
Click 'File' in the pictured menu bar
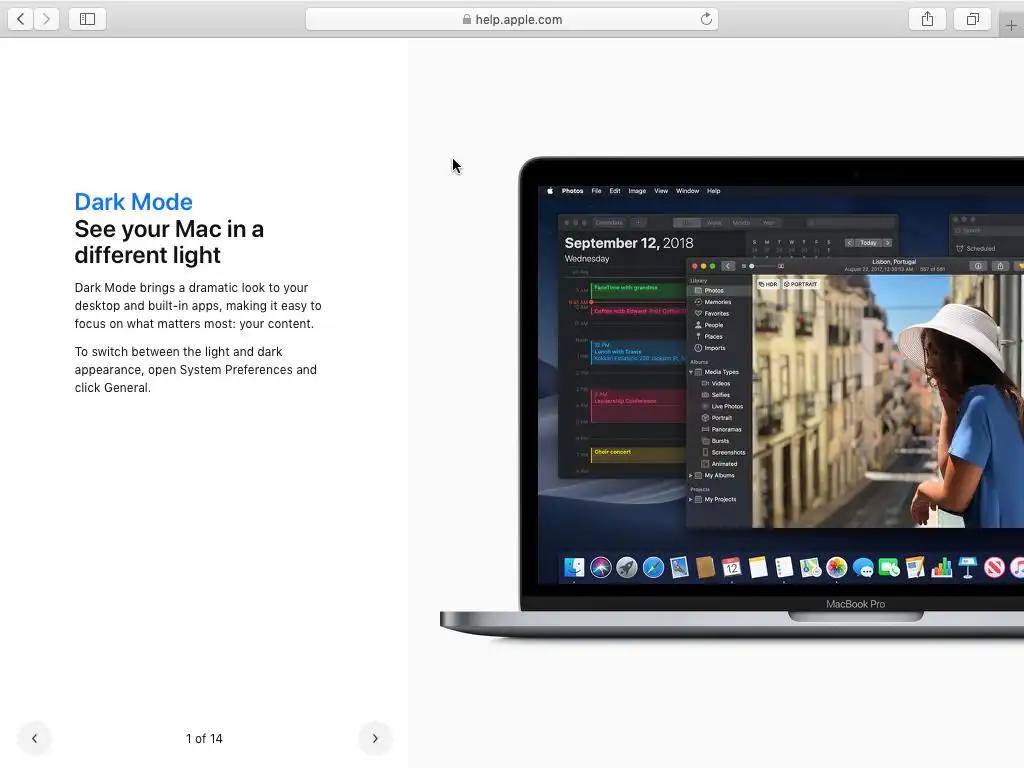point(596,191)
